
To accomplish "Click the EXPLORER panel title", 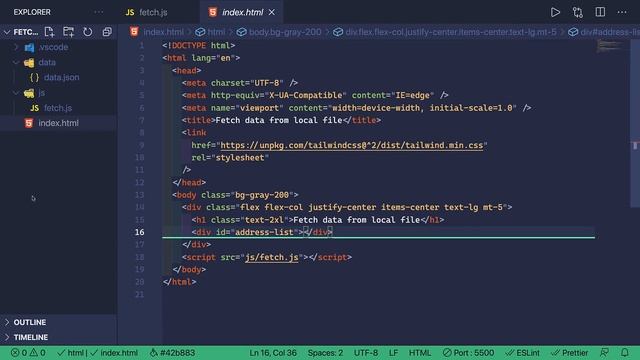I will (x=32, y=12).
